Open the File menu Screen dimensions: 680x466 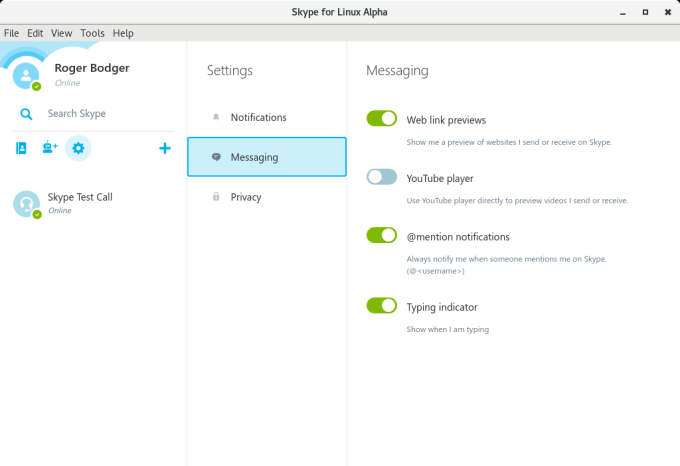pos(12,33)
